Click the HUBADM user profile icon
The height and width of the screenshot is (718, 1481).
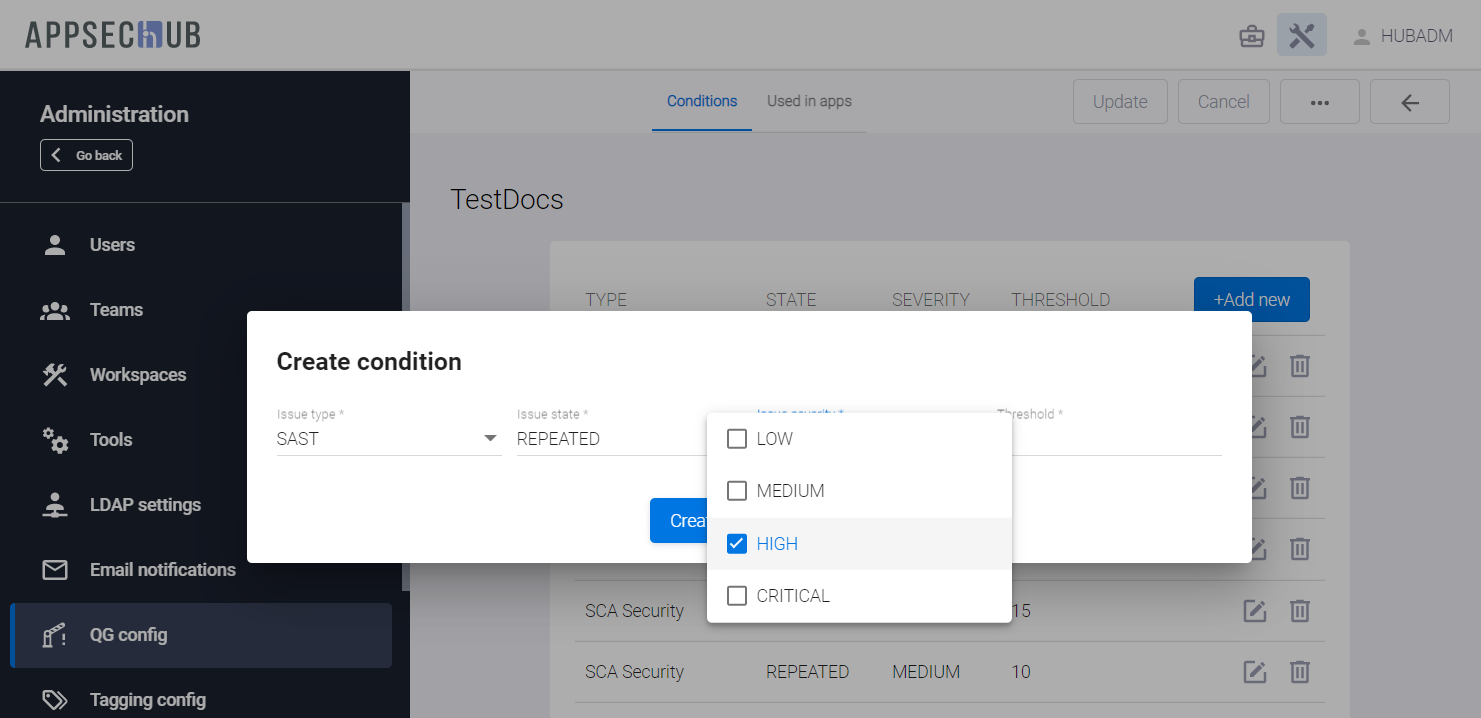coord(1361,37)
